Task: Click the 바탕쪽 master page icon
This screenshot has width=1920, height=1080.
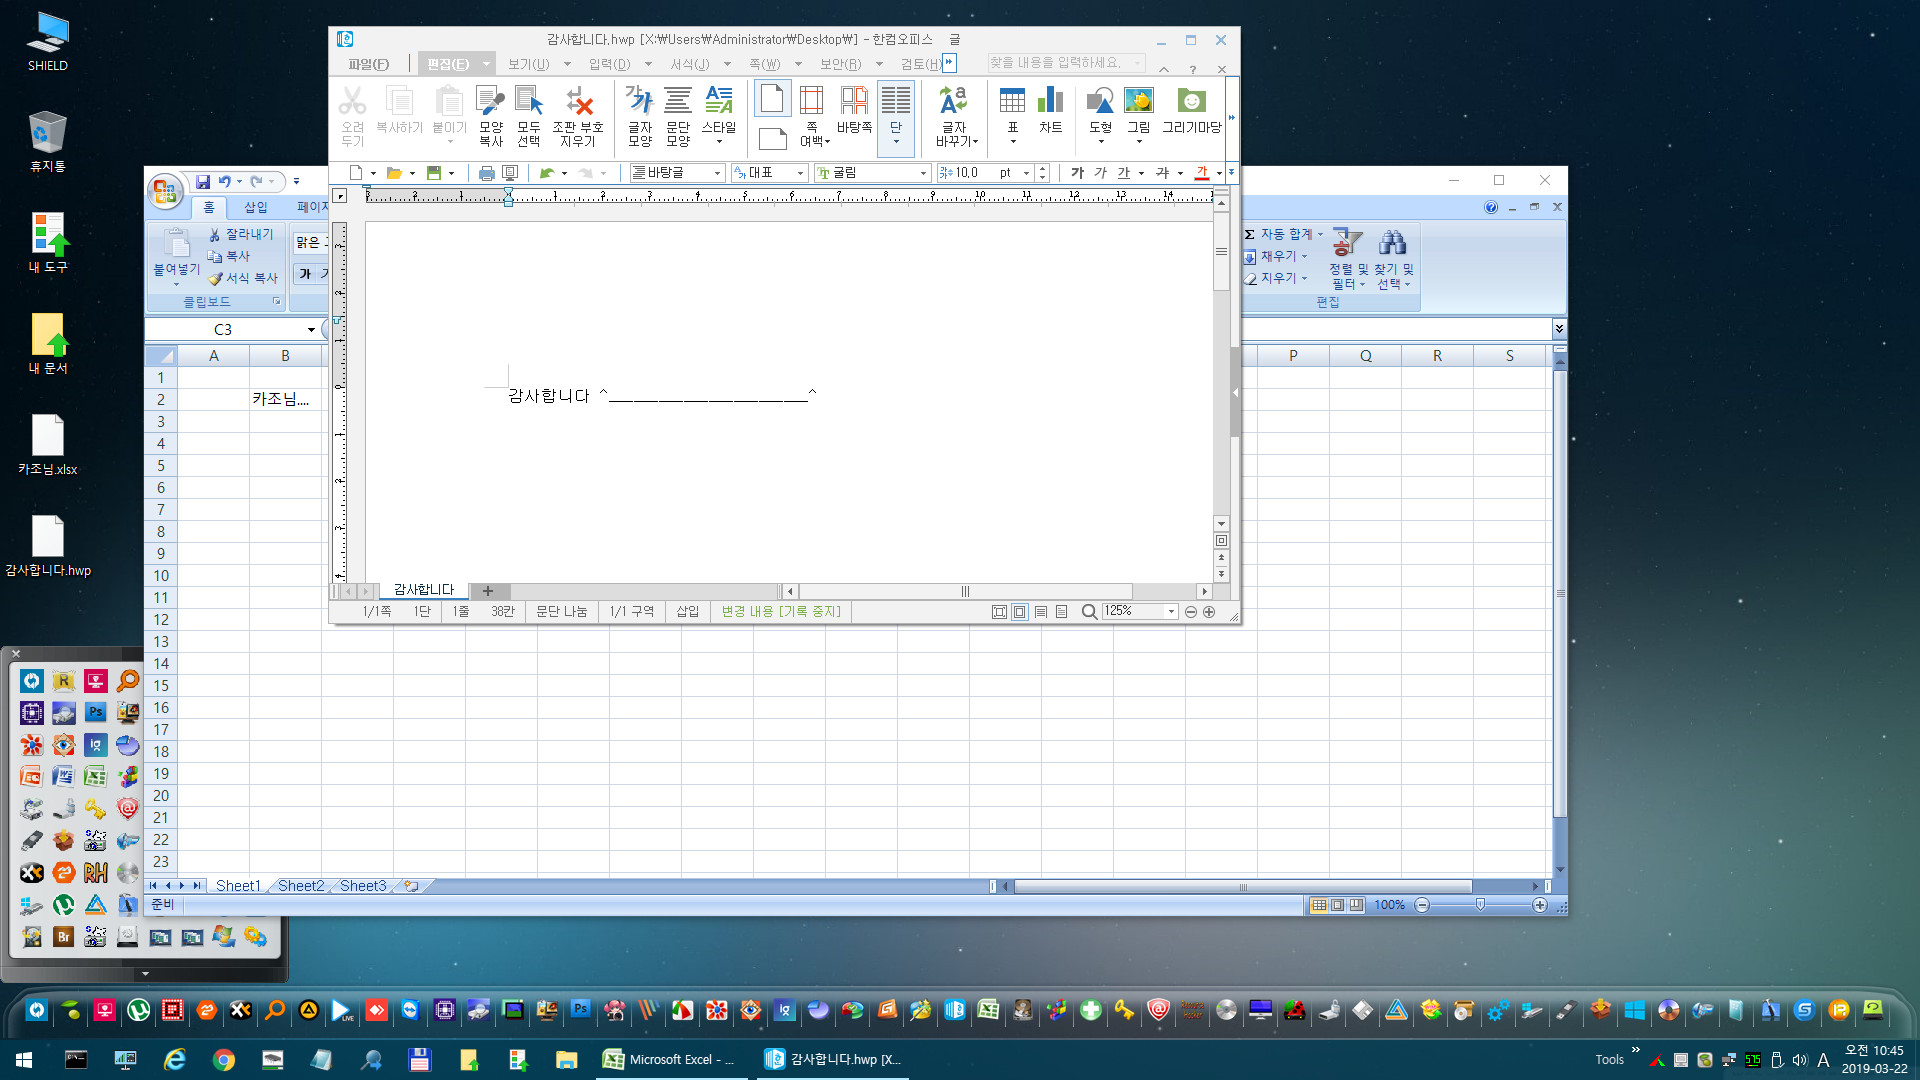Action: coord(854,111)
